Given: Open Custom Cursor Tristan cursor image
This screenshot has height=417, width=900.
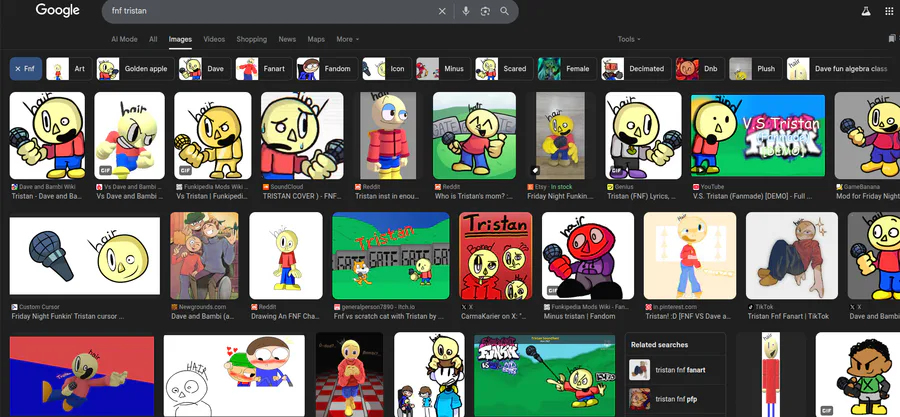Looking at the screenshot, I should [85, 256].
